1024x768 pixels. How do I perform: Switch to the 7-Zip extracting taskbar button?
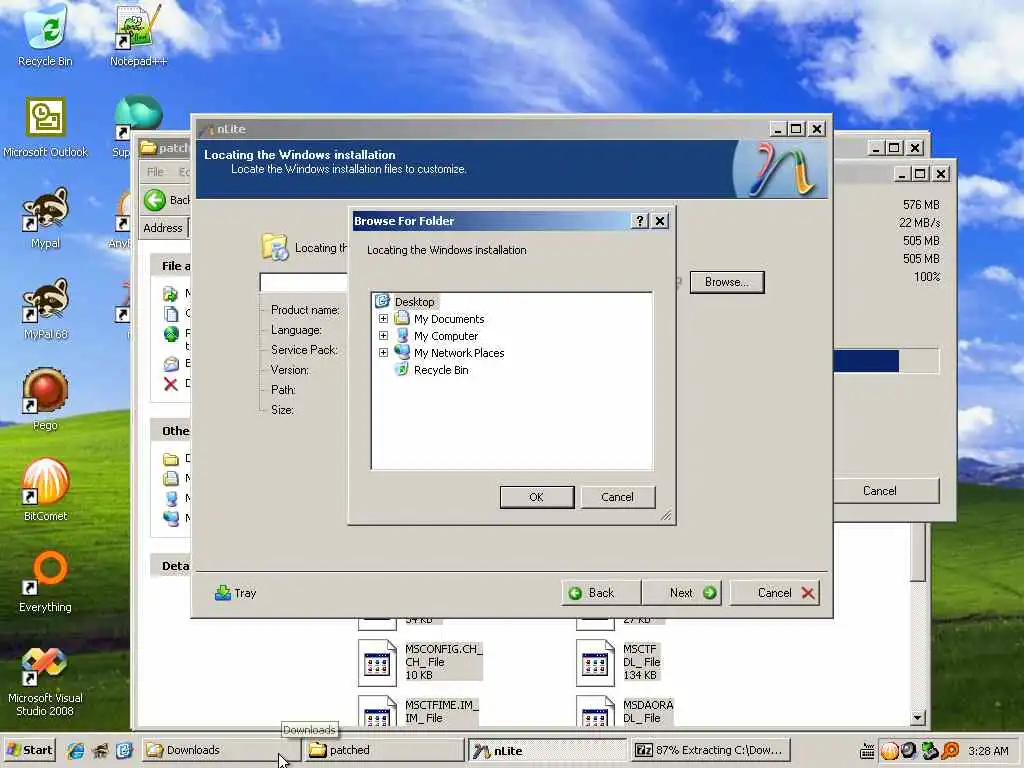711,750
